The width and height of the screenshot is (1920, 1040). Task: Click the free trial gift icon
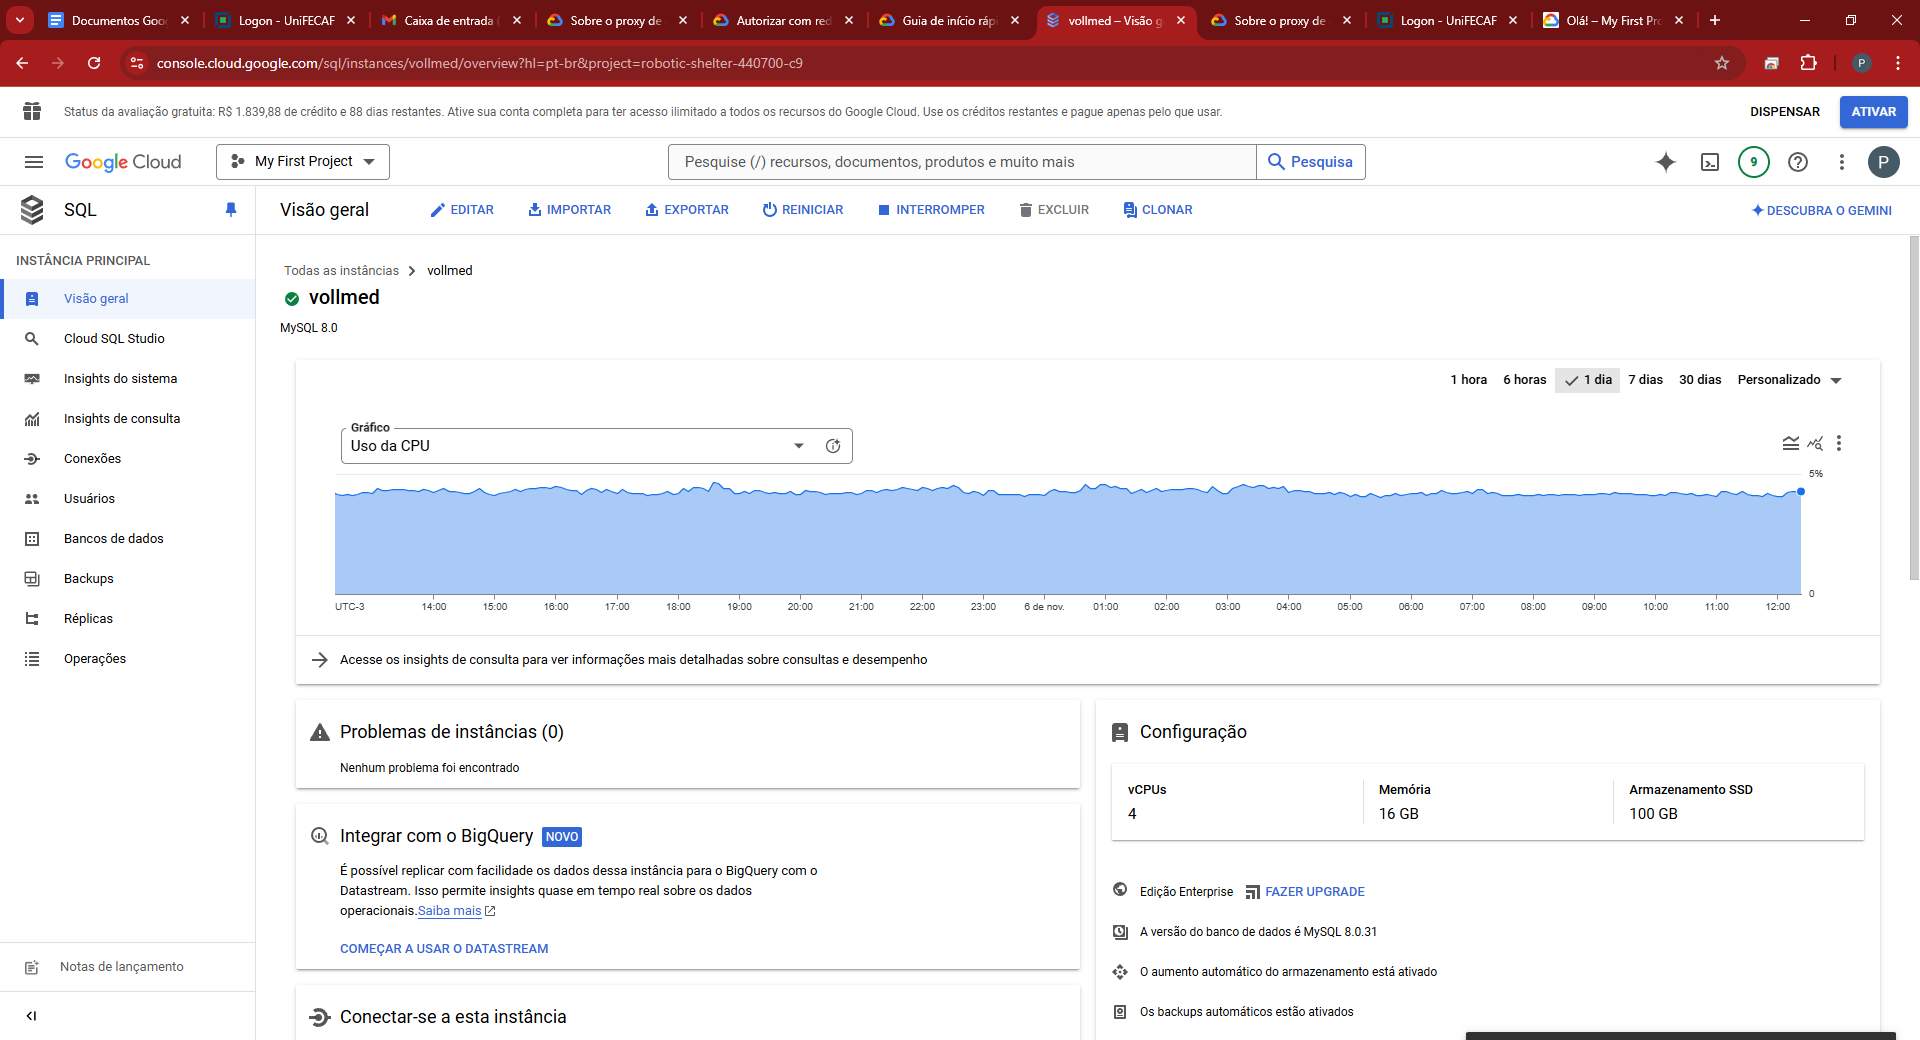pyautogui.click(x=32, y=111)
